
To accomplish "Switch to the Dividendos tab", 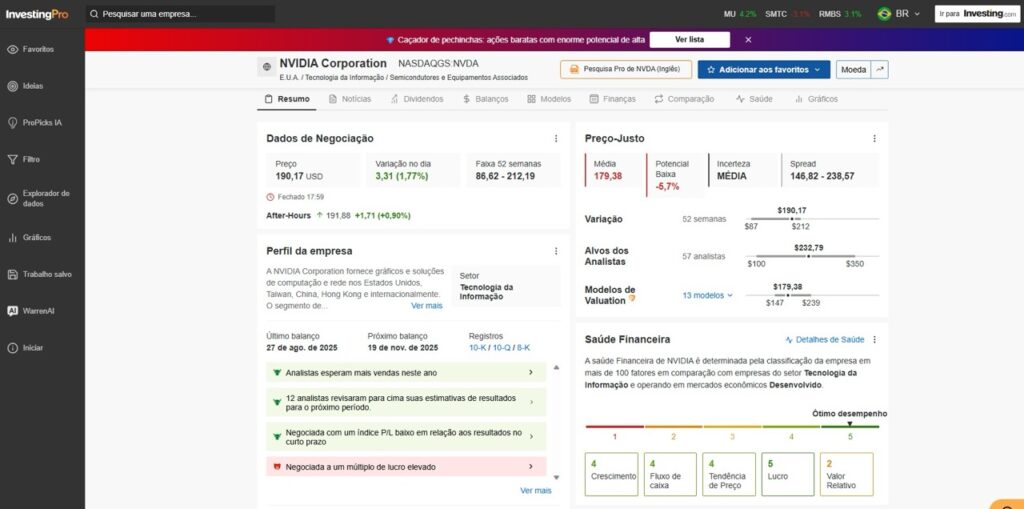I will pyautogui.click(x=416, y=99).
